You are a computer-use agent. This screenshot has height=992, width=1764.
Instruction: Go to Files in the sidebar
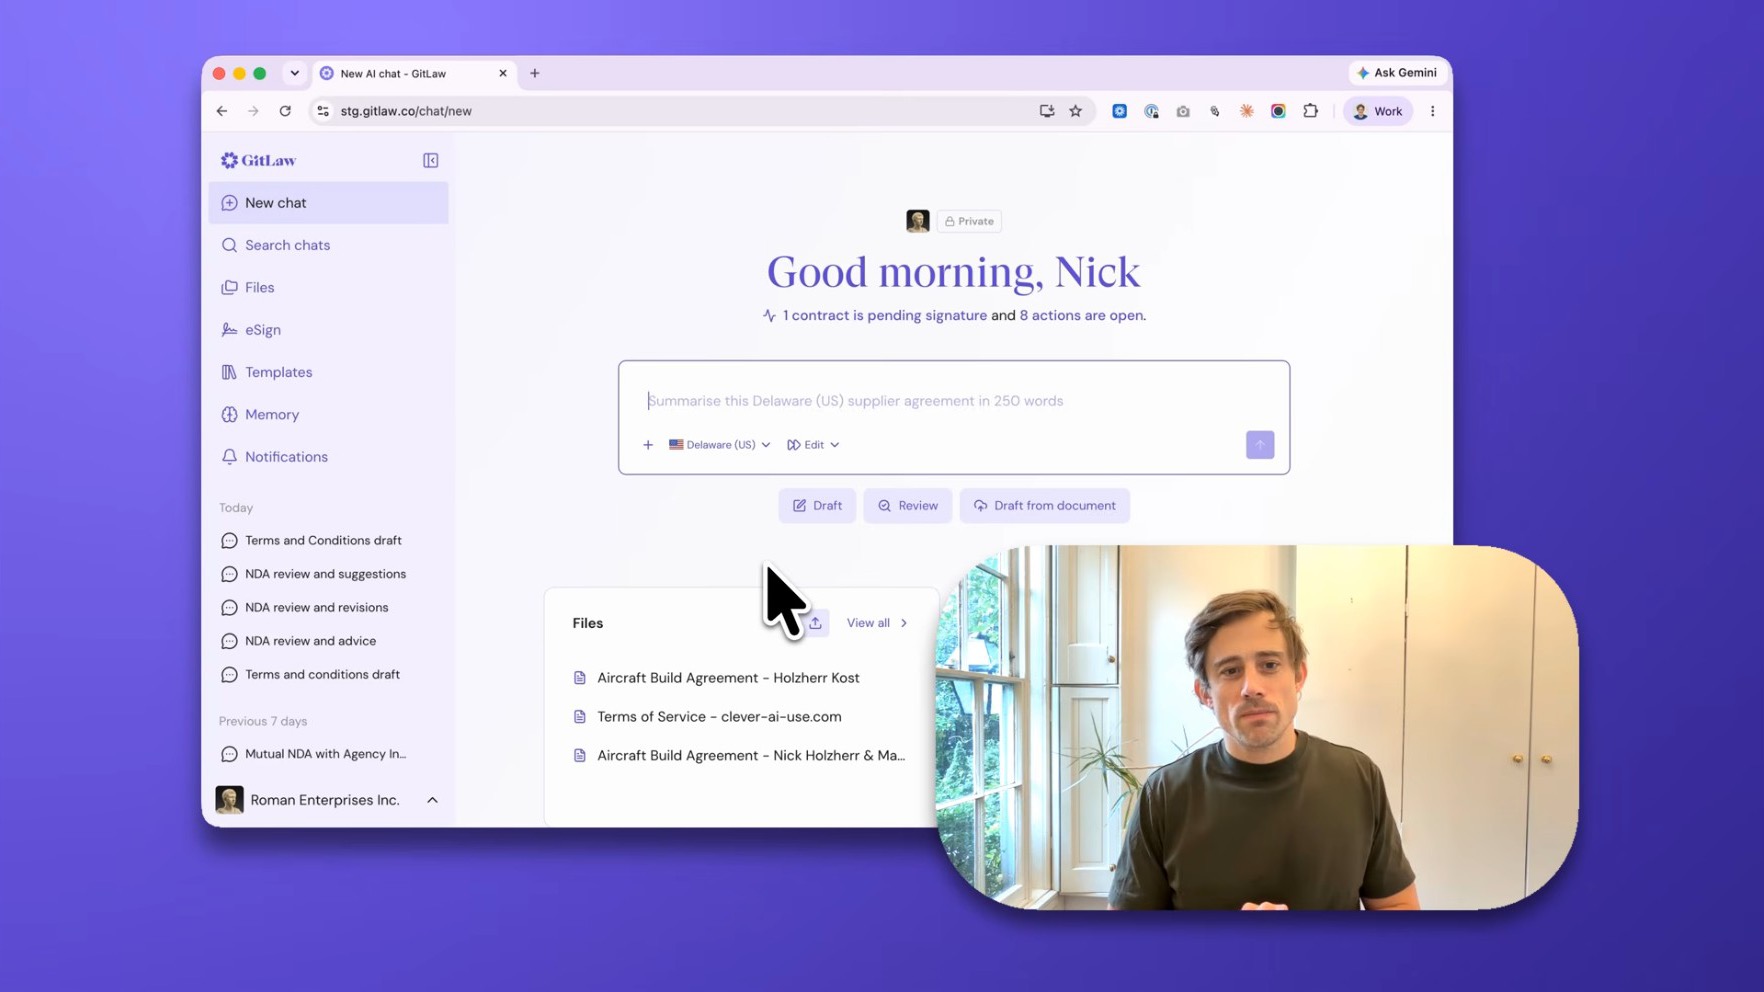click(x=328, y=287)
